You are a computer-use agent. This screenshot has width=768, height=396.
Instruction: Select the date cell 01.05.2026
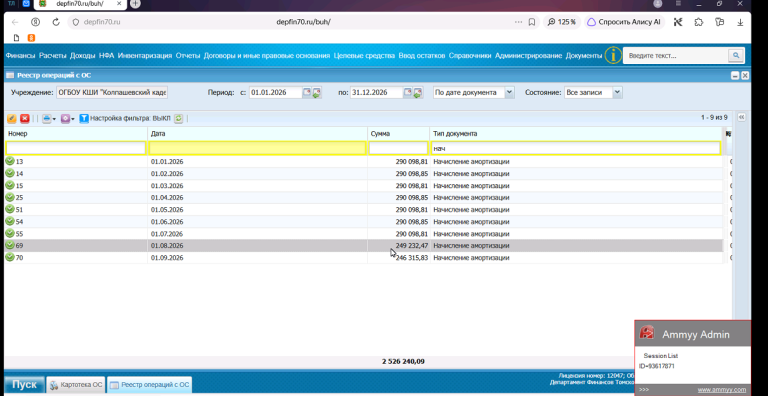coord(257,210)
